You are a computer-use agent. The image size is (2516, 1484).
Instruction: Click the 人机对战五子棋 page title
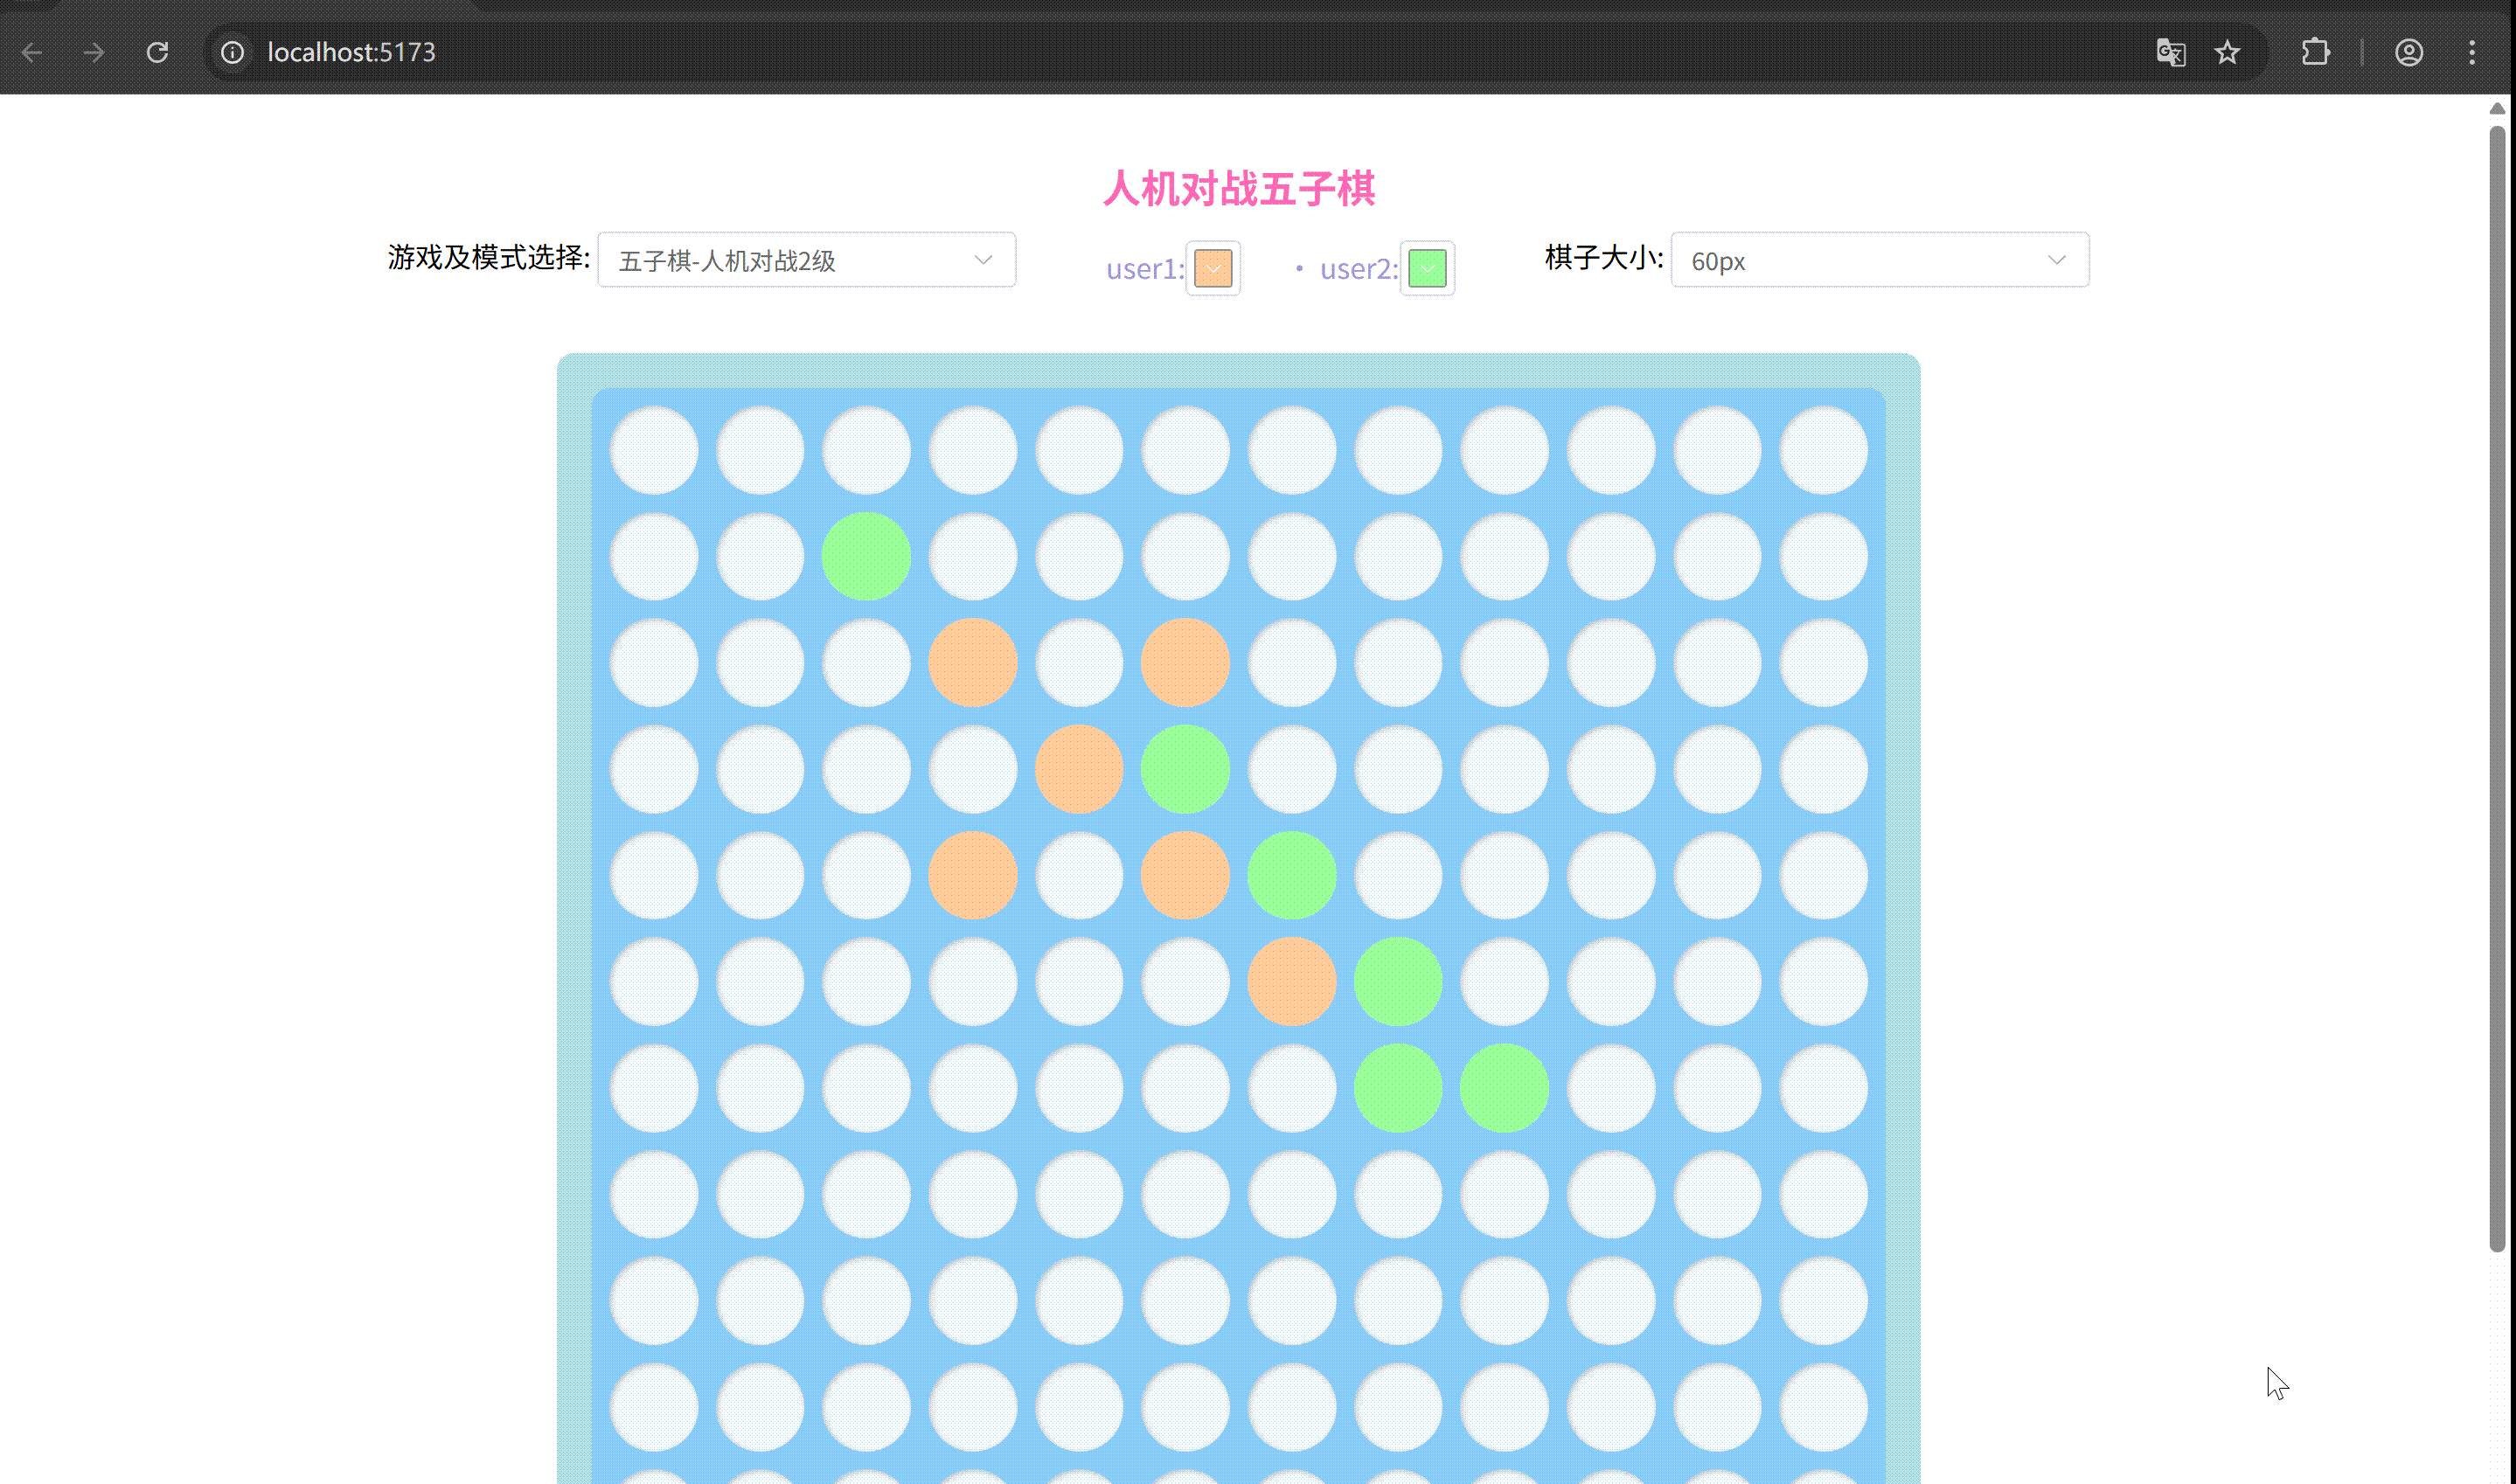coord(1240,188)
